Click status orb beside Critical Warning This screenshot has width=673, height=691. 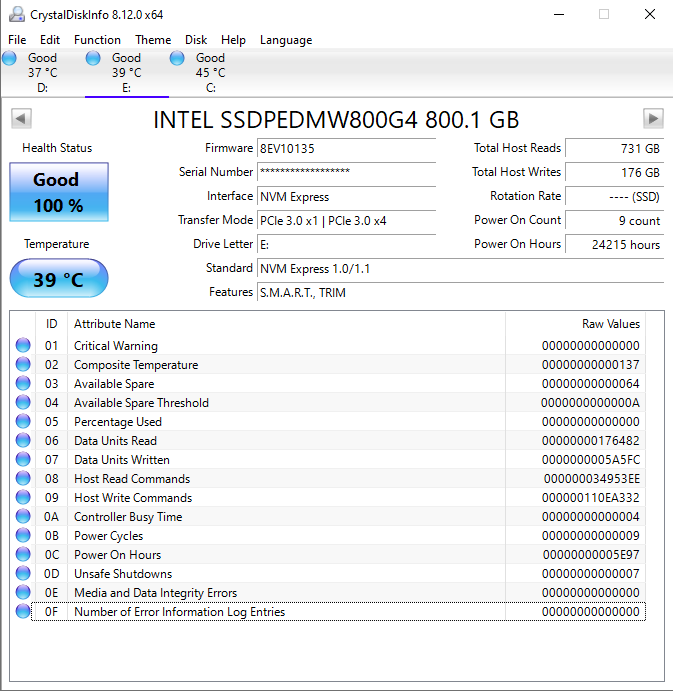[23, 346]
